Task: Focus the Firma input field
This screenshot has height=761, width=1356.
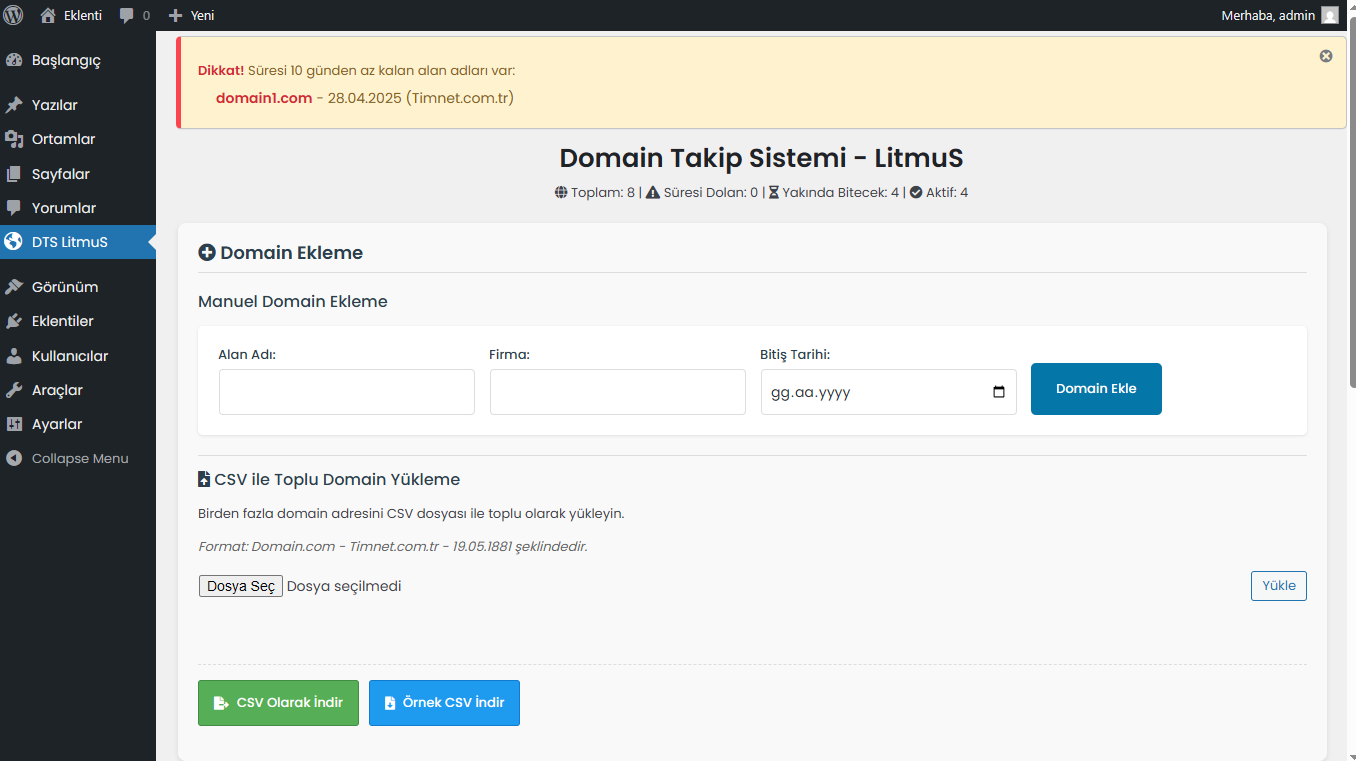Action: [x=618, y=392]
